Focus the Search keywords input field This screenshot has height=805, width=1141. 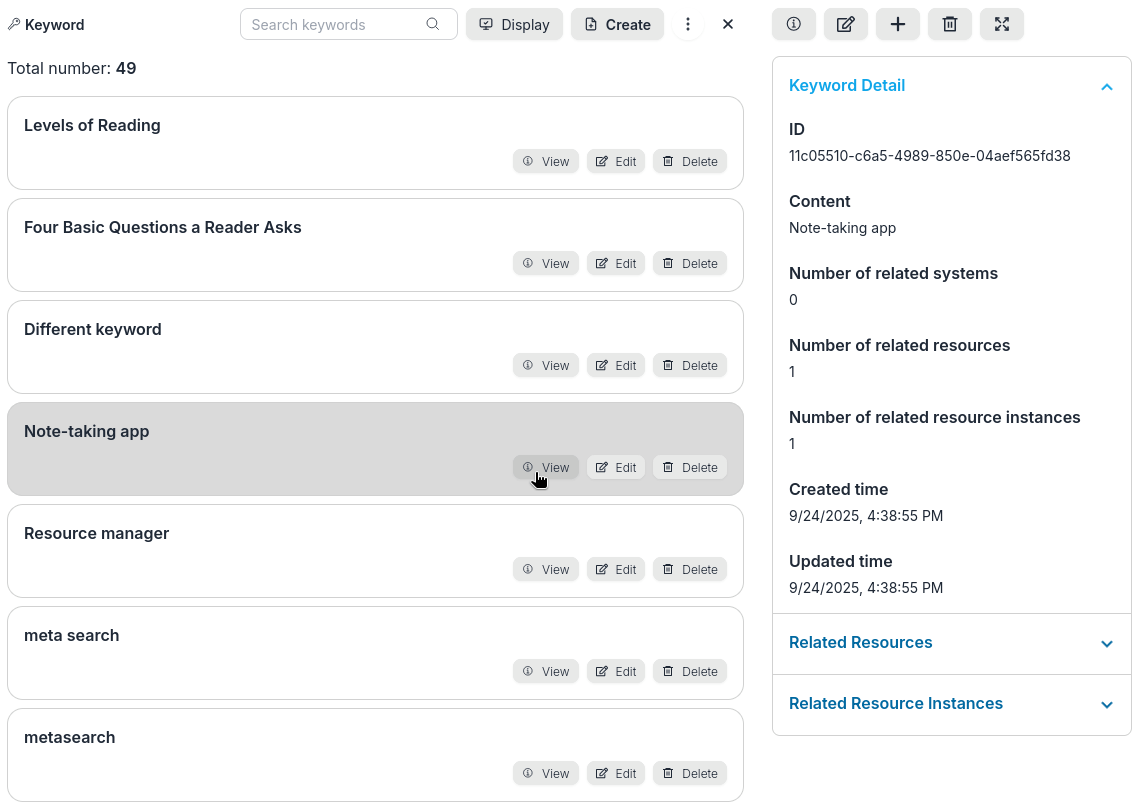[x=335, y=24]
